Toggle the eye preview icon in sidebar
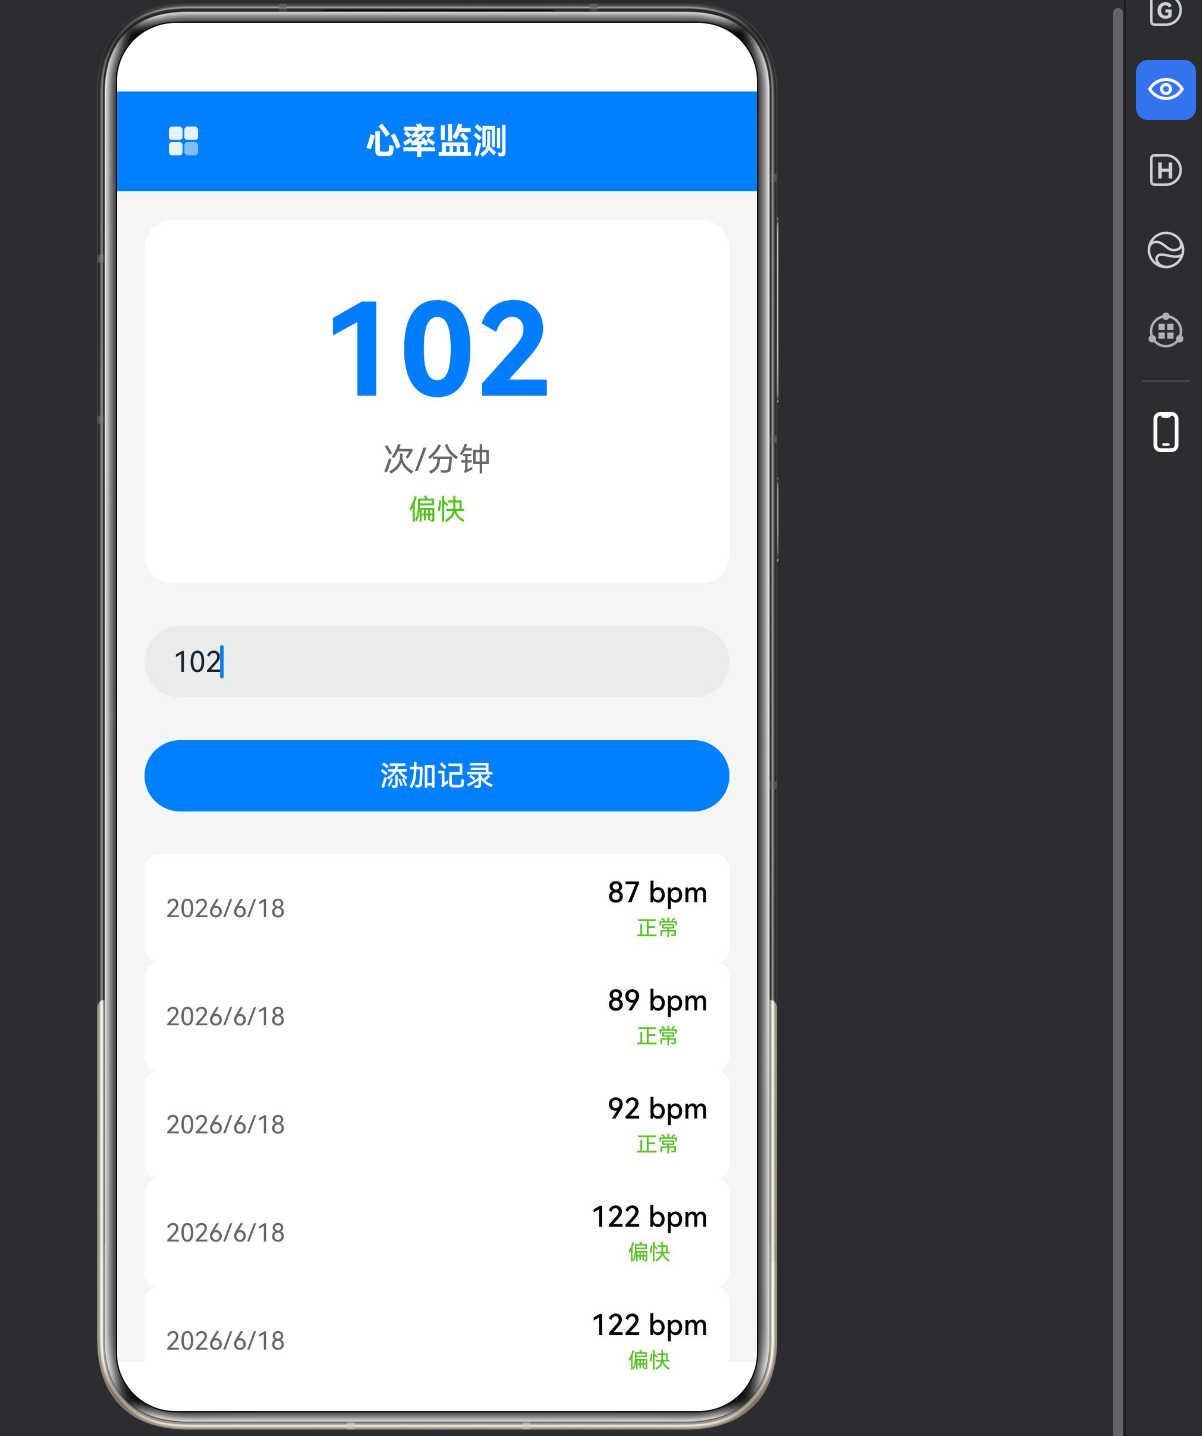Screen dimensions: 1202x1436 tap(1165, 90)
